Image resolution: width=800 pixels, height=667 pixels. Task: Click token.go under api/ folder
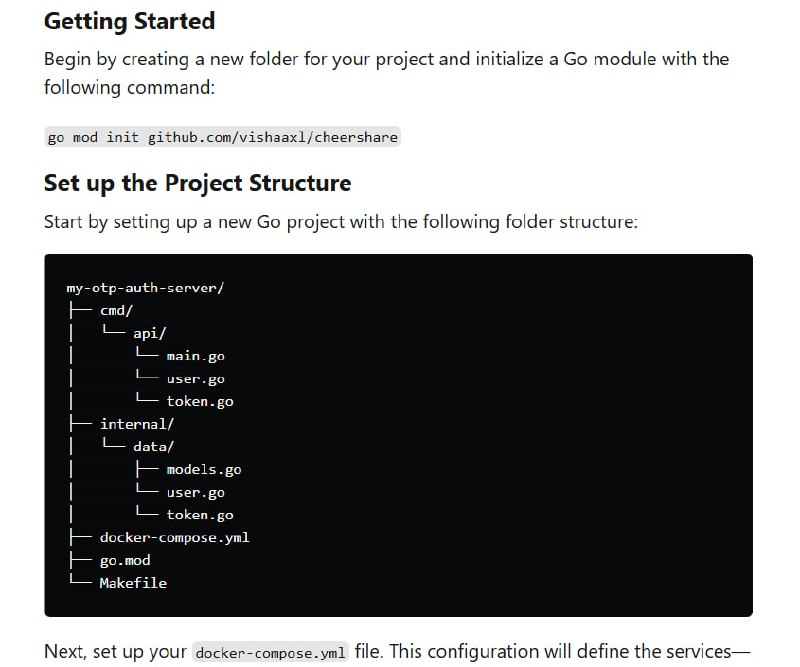(200, 402)
